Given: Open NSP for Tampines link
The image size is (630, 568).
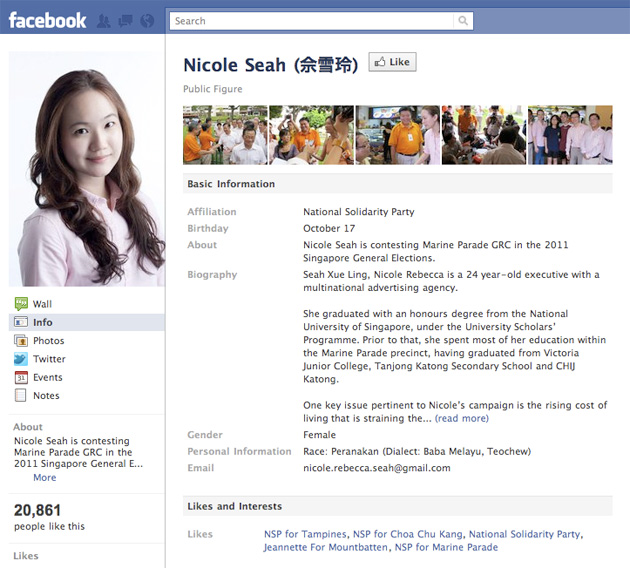Looking at the screenshot, I should click(305, 534).
